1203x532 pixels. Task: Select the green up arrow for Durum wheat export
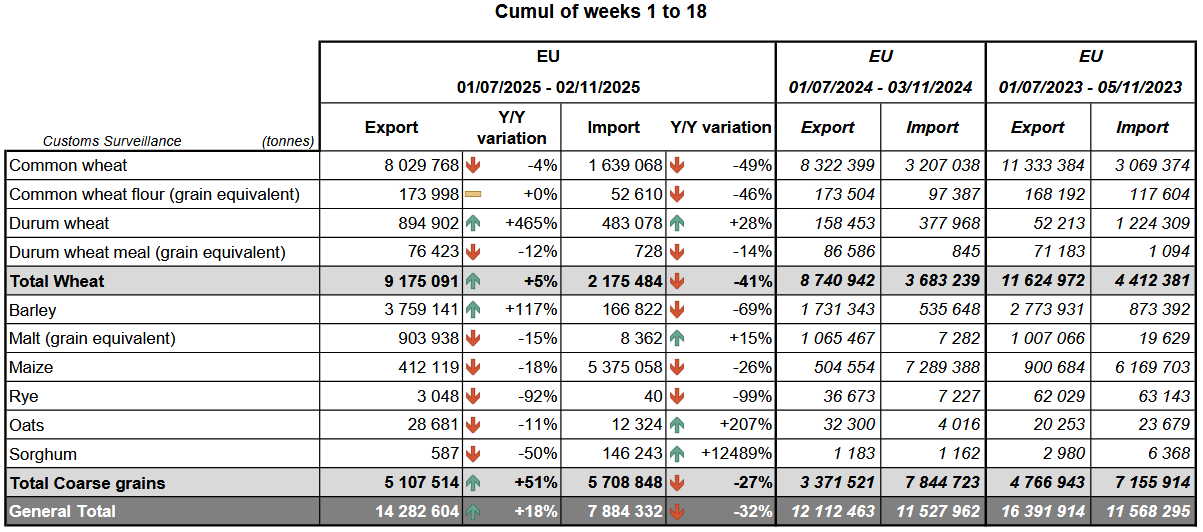473,223
